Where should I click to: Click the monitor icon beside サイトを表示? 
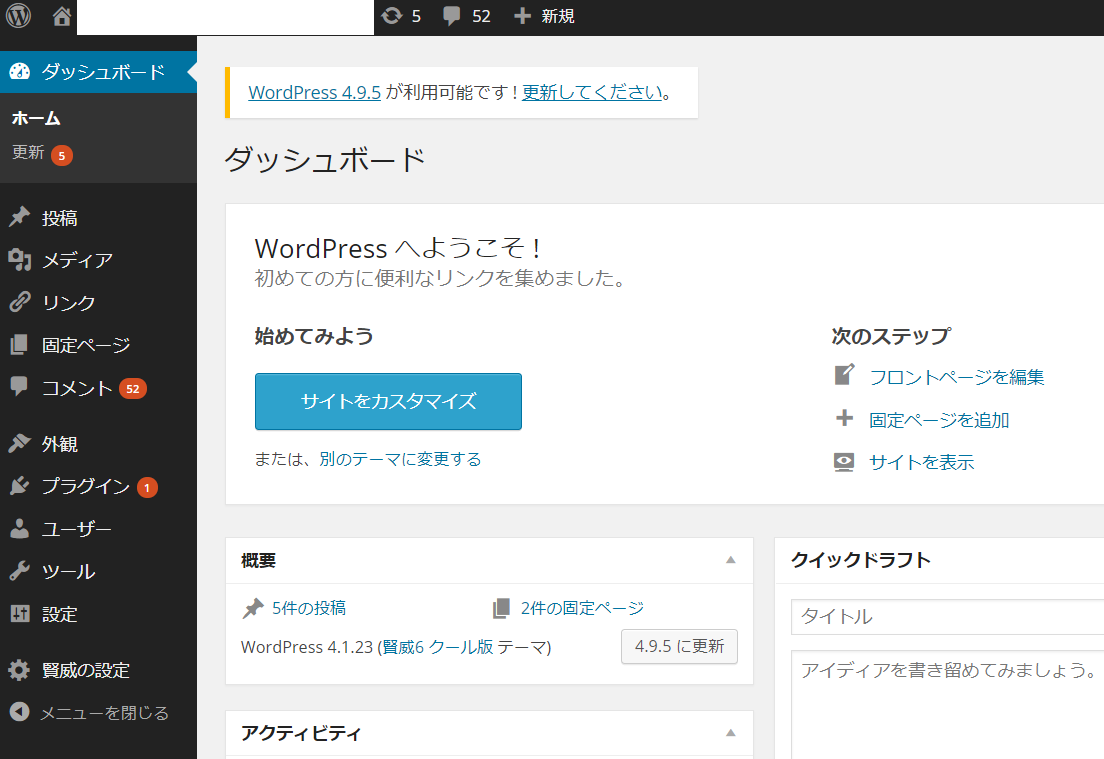843,462
